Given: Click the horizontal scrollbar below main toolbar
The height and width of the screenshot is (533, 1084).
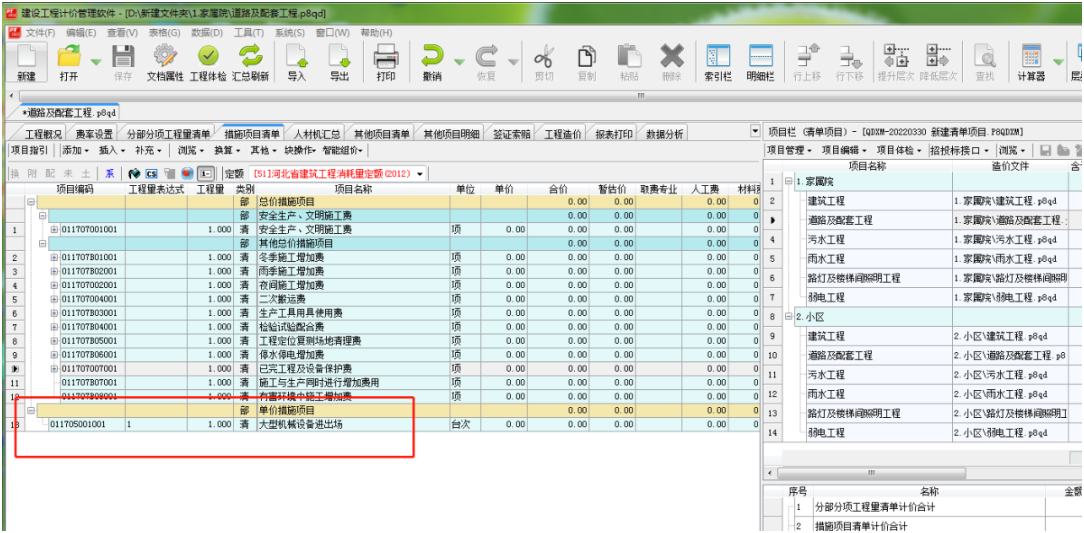Looking at the screenshot, I should click(640, 96).
